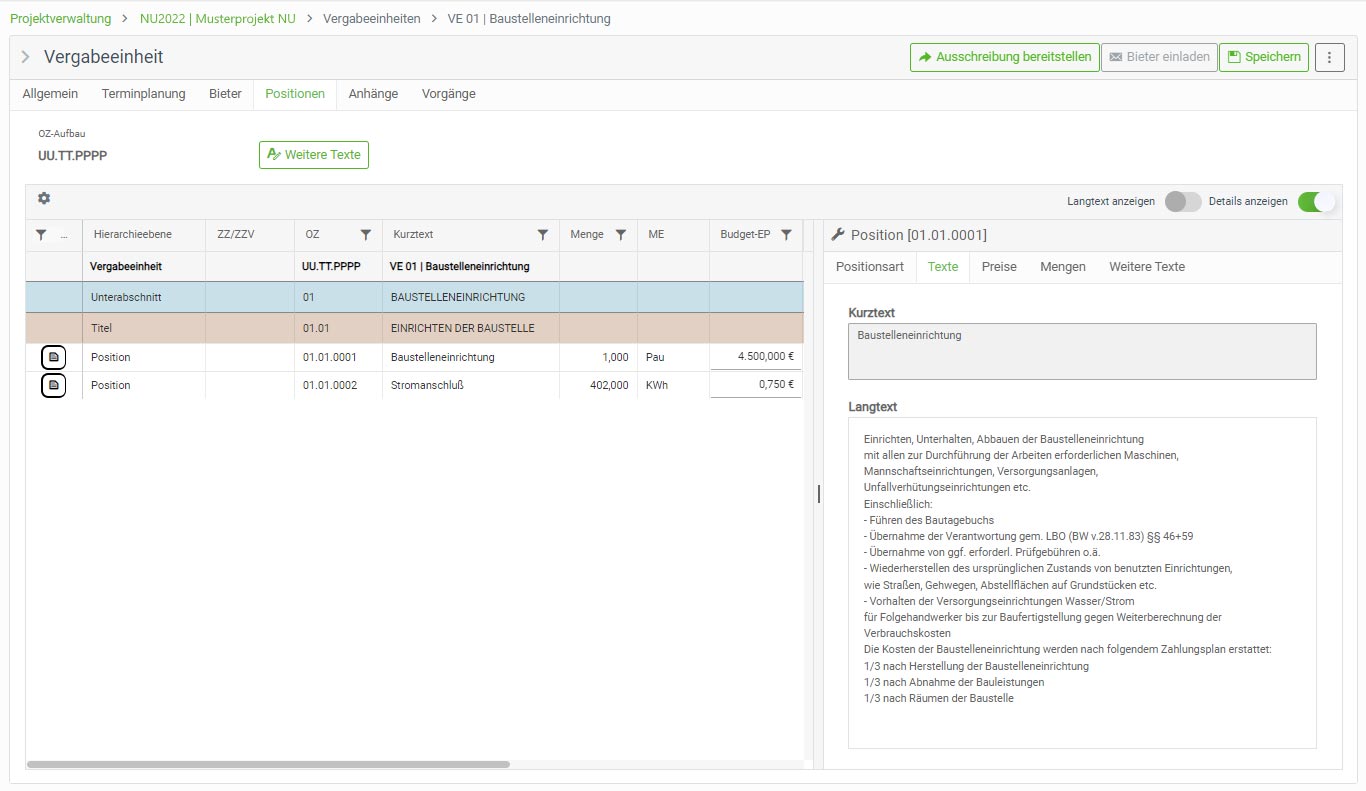Go to Projektverwaltung breadcrumb

pos(61,18)
